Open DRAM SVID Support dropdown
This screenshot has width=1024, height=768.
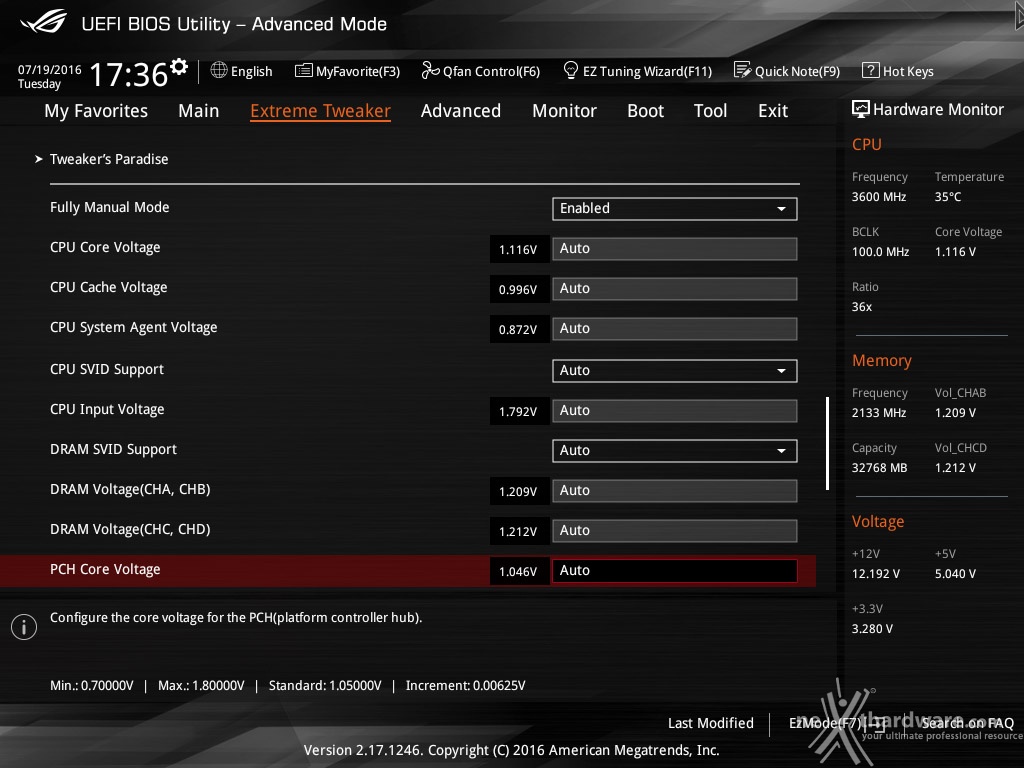click(x=675, y=451)
